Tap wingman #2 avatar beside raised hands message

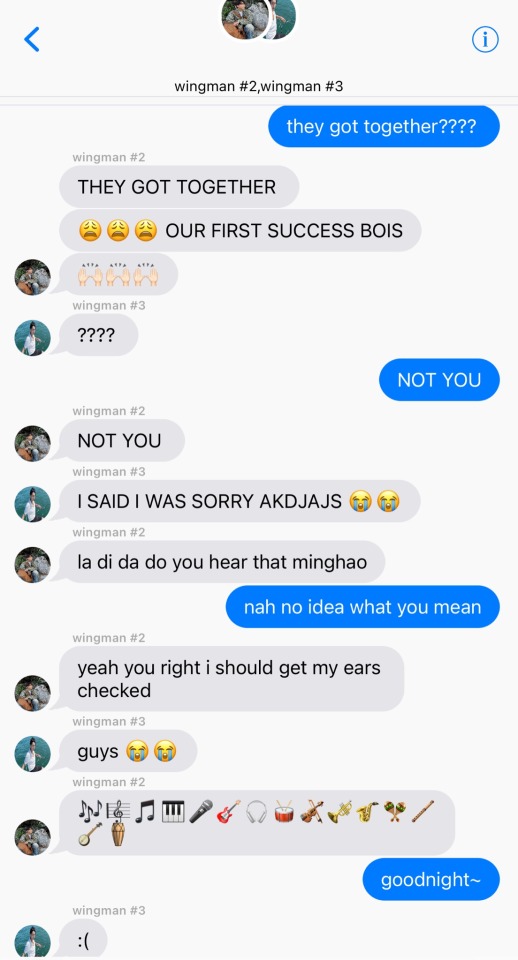pyautogui.click(x=32, y=277)
